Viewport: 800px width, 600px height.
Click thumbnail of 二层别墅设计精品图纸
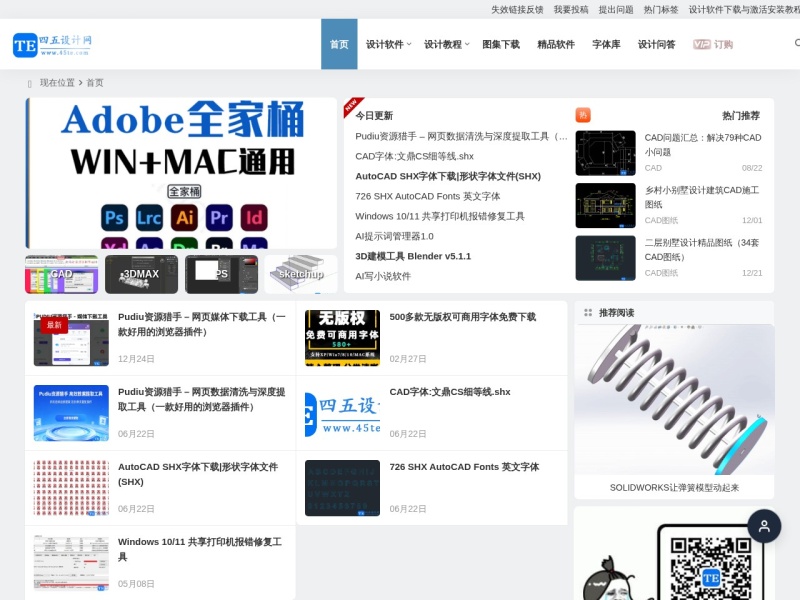[x=606, y=258]
